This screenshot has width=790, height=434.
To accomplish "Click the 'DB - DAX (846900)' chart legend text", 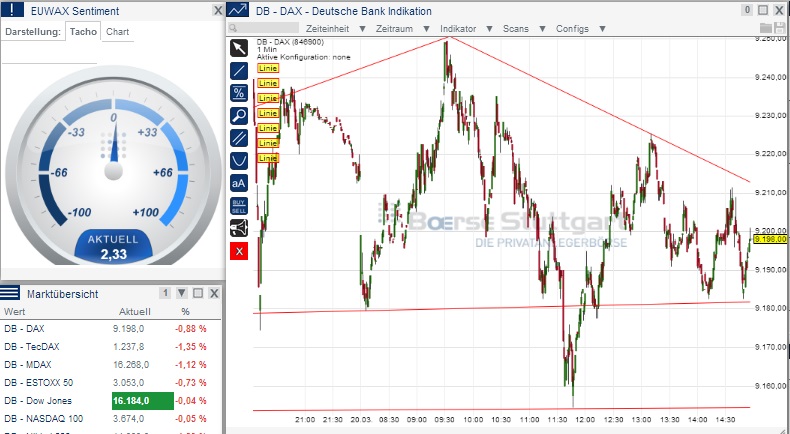I will click(x=290, y=42).
